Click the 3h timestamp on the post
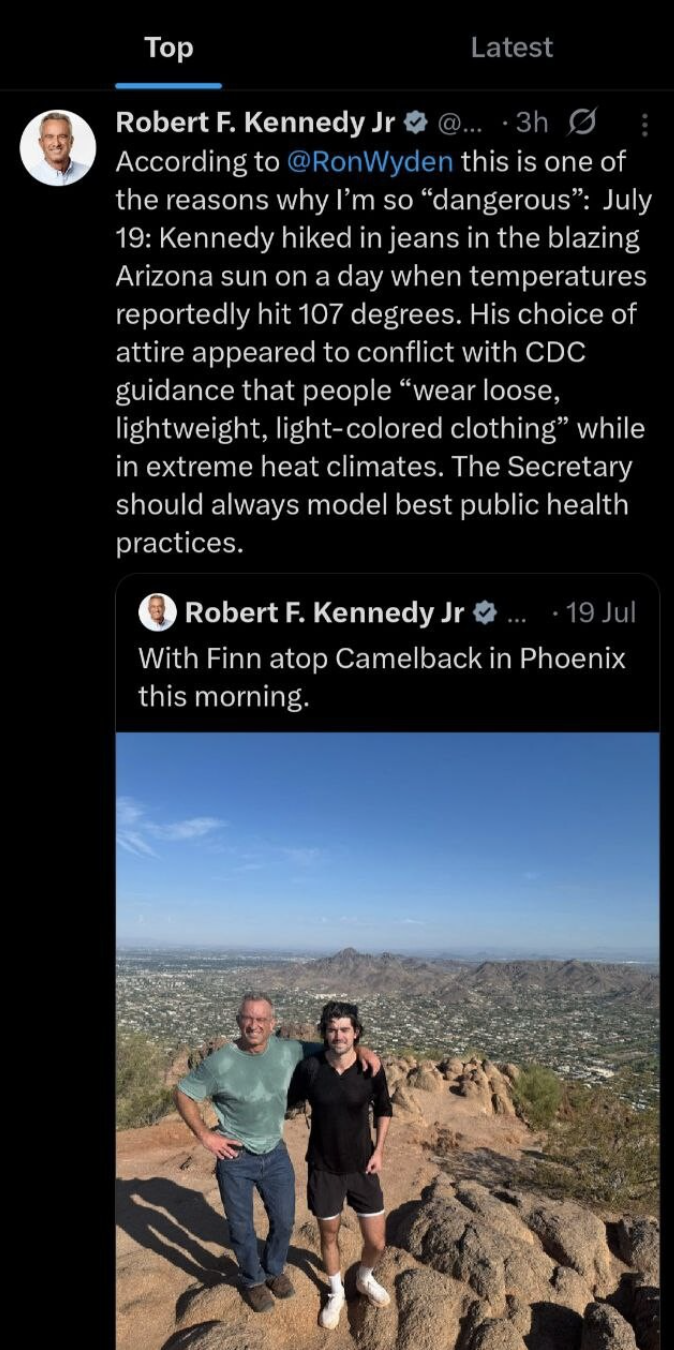This screenshot has width=674, height=1350. click(528, 123)
